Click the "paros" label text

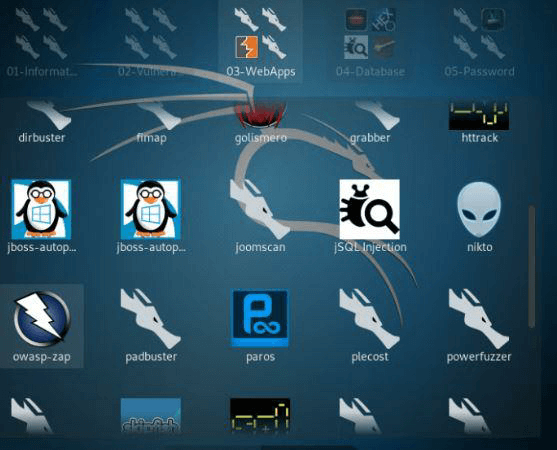click(260, 357)
